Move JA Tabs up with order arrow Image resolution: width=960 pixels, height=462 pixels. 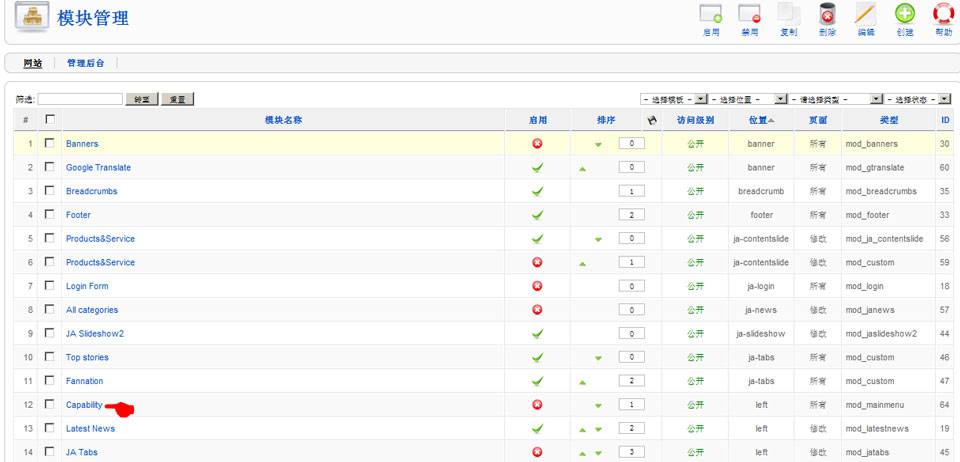point(582,453)
